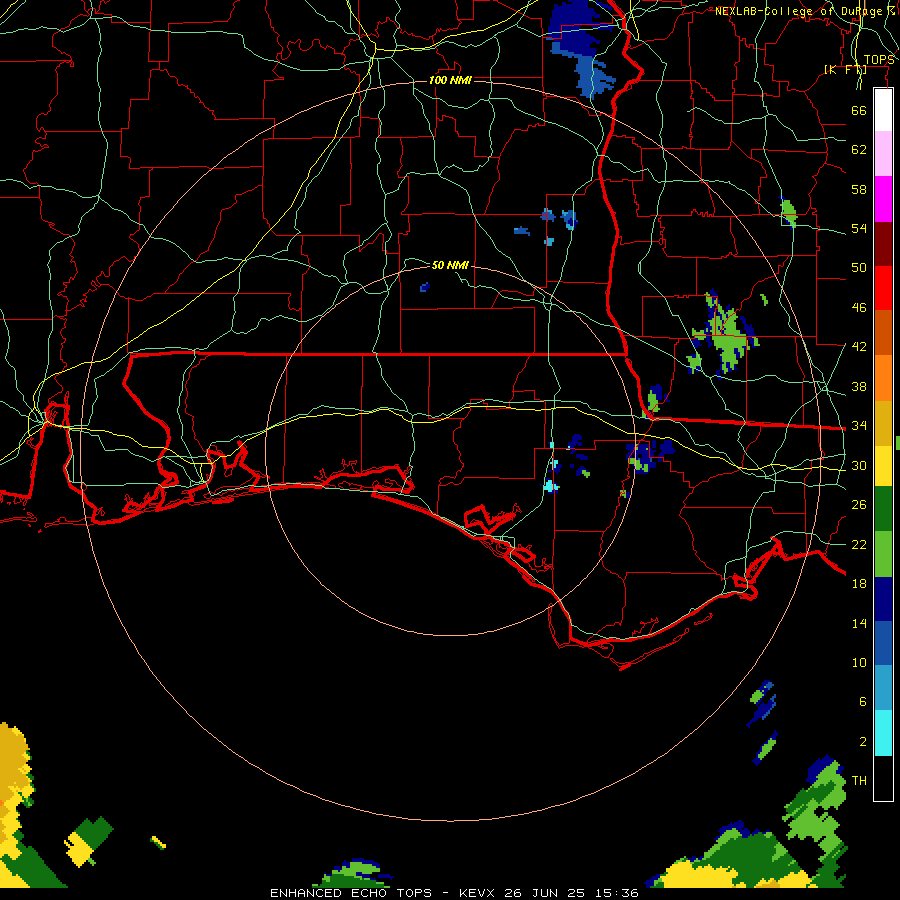900x900 pixels.
Task: Click the light pink swatch between 58 and 62
Action: click(883, 154)
